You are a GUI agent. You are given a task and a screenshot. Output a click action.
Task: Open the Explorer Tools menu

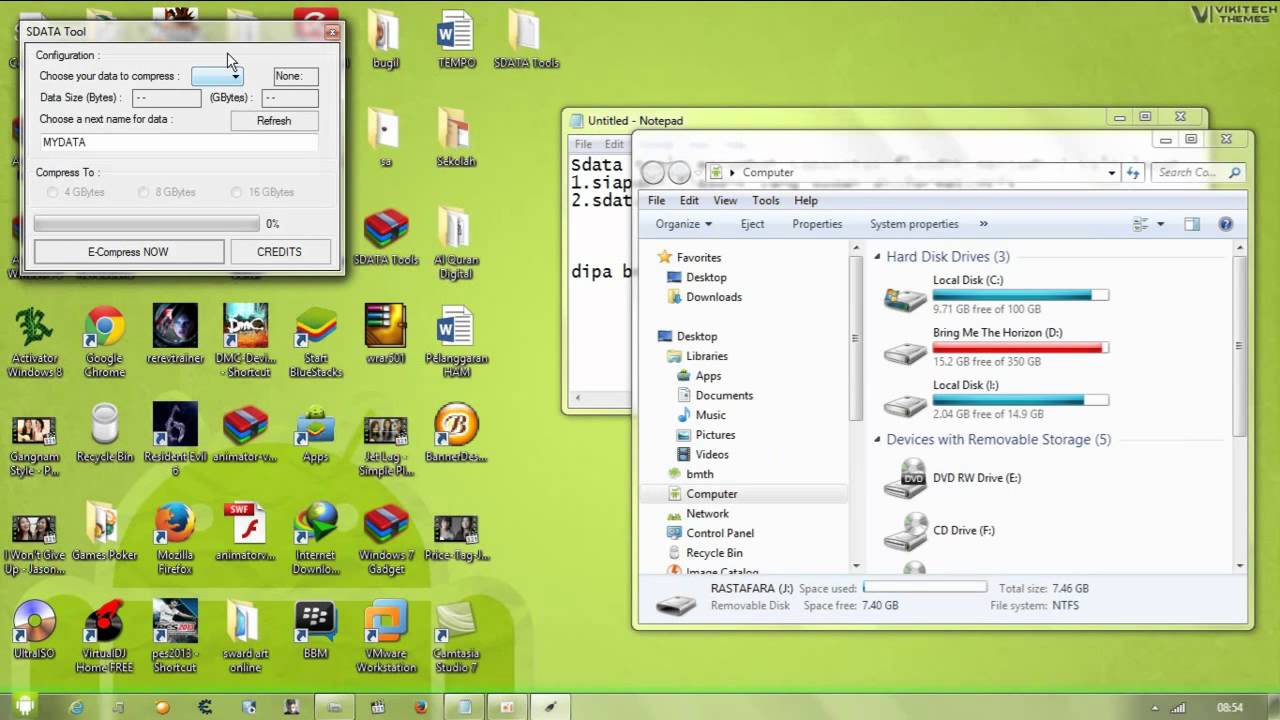pyautogui.click(x=766, y=200)
